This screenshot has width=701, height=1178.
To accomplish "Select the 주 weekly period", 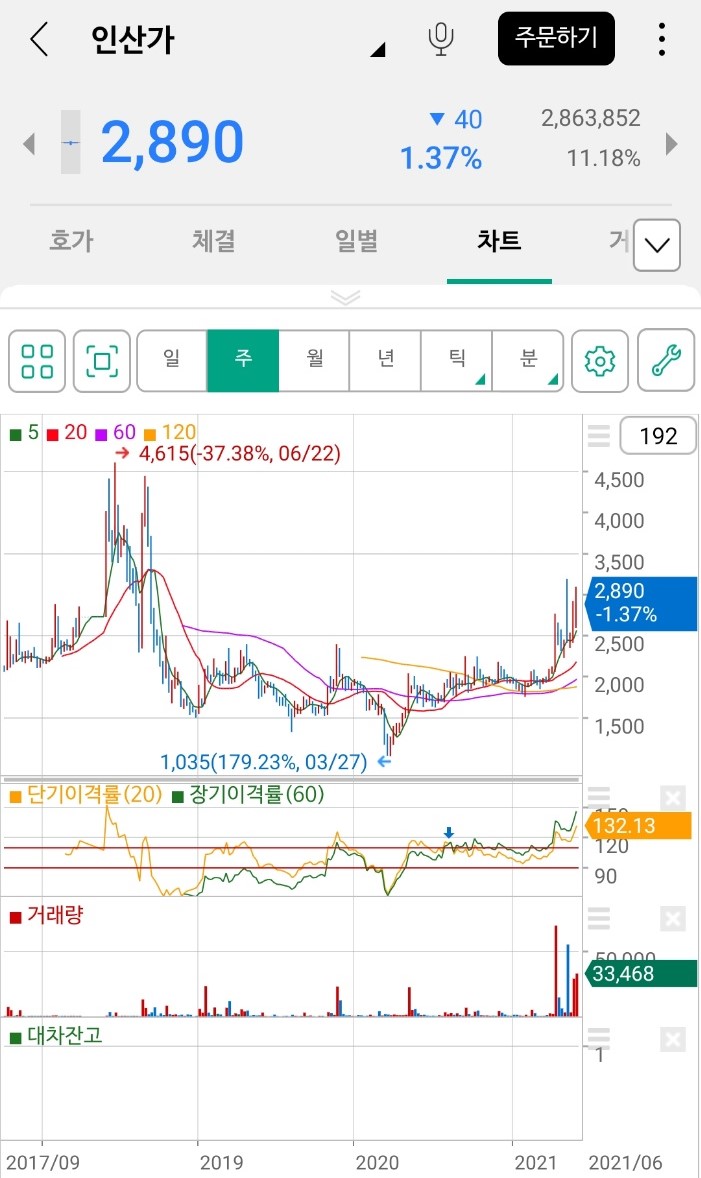I will click(243, 361).
